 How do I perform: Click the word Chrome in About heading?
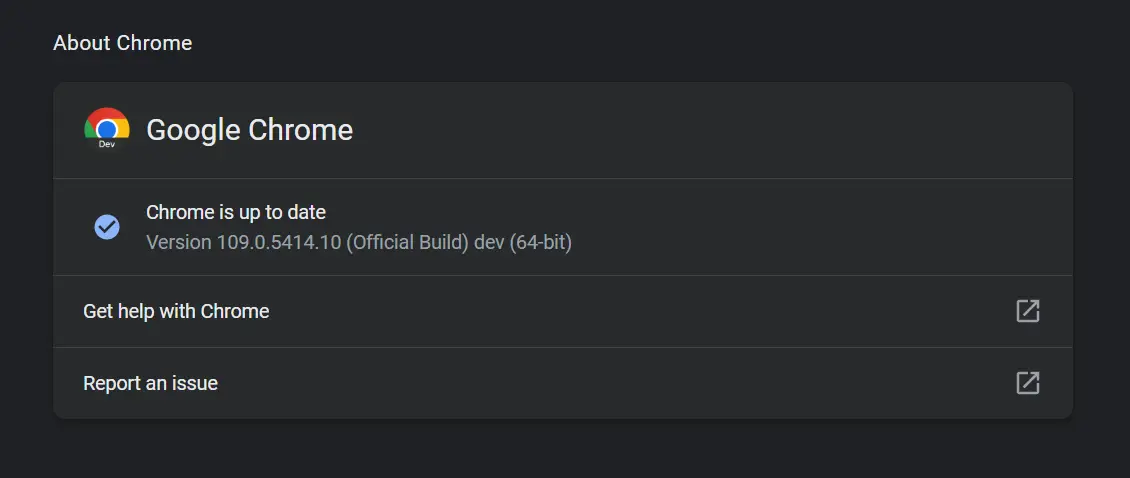coord(154,43)
